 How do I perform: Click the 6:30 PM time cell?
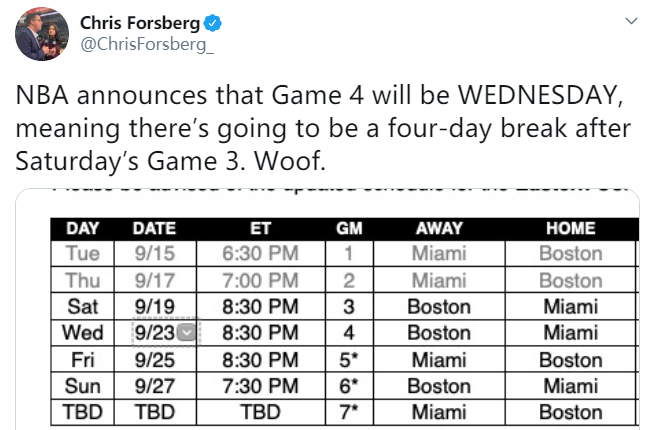coord(260,254)
